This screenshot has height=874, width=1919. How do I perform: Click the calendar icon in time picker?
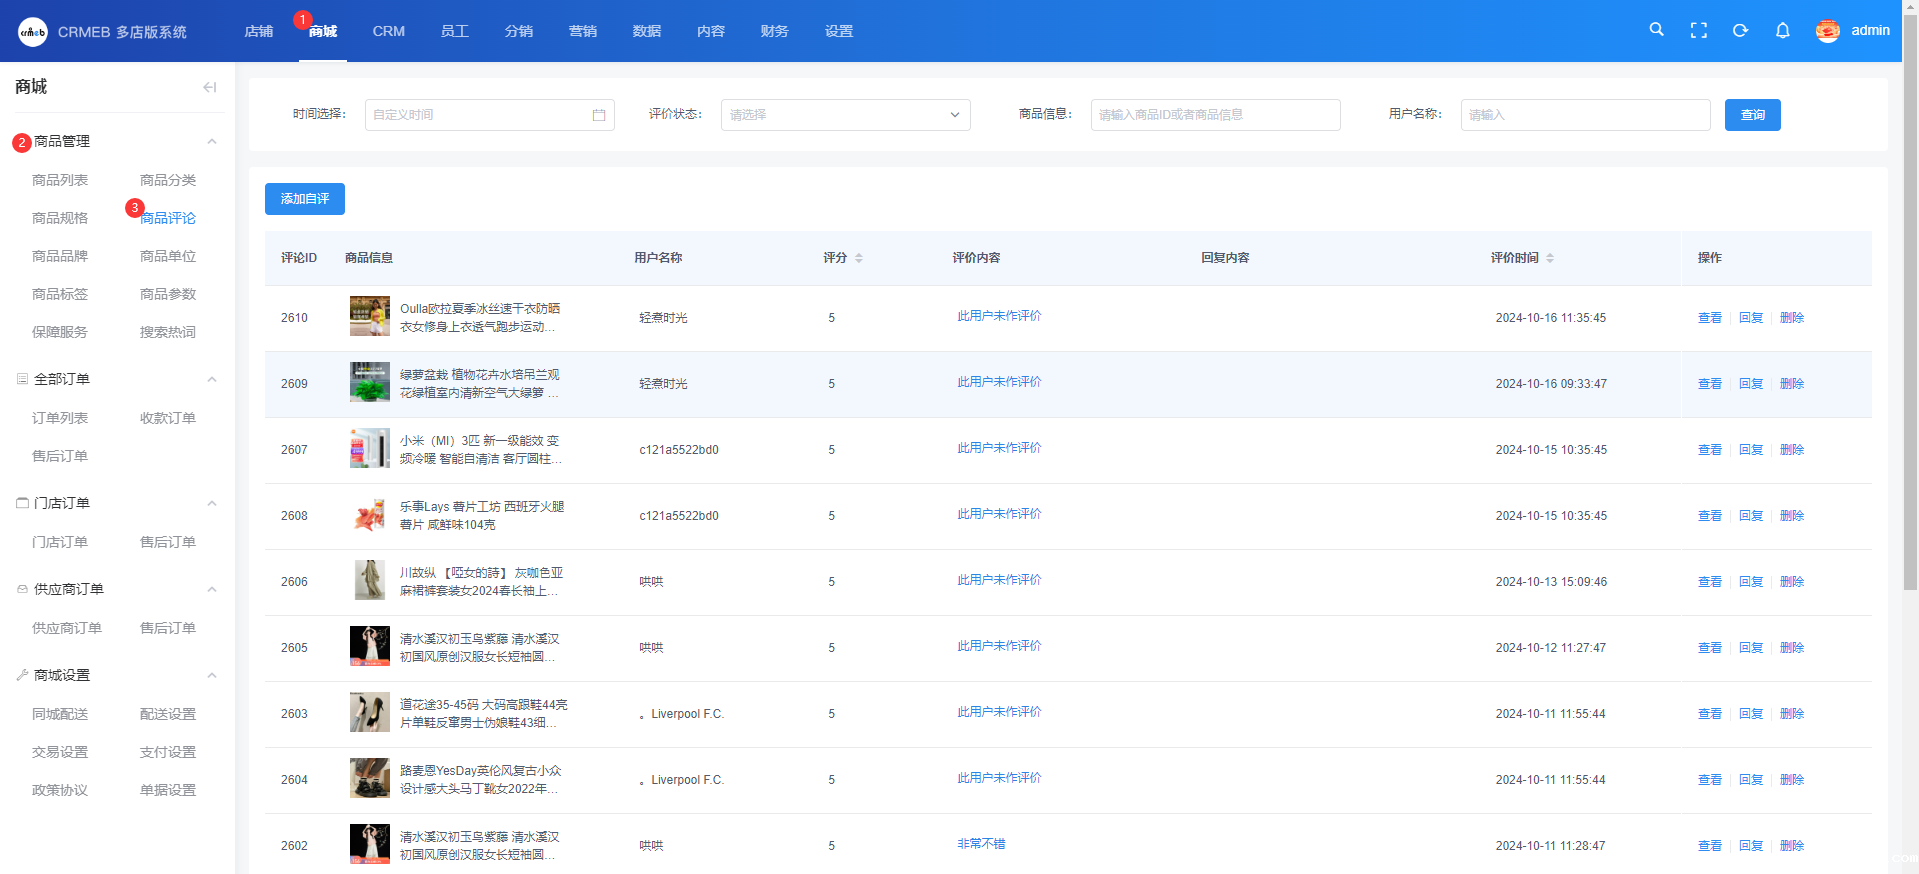point(598,115)
